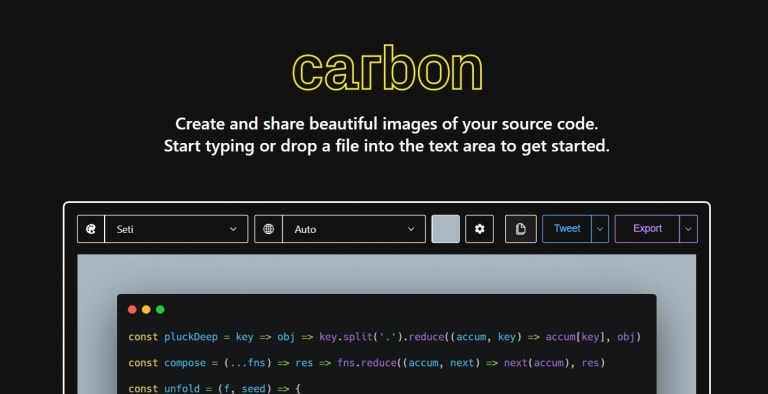Click the grey canvas background area
Image resolution: width=768 pixels, height=394 pixels.
point(386,274)
